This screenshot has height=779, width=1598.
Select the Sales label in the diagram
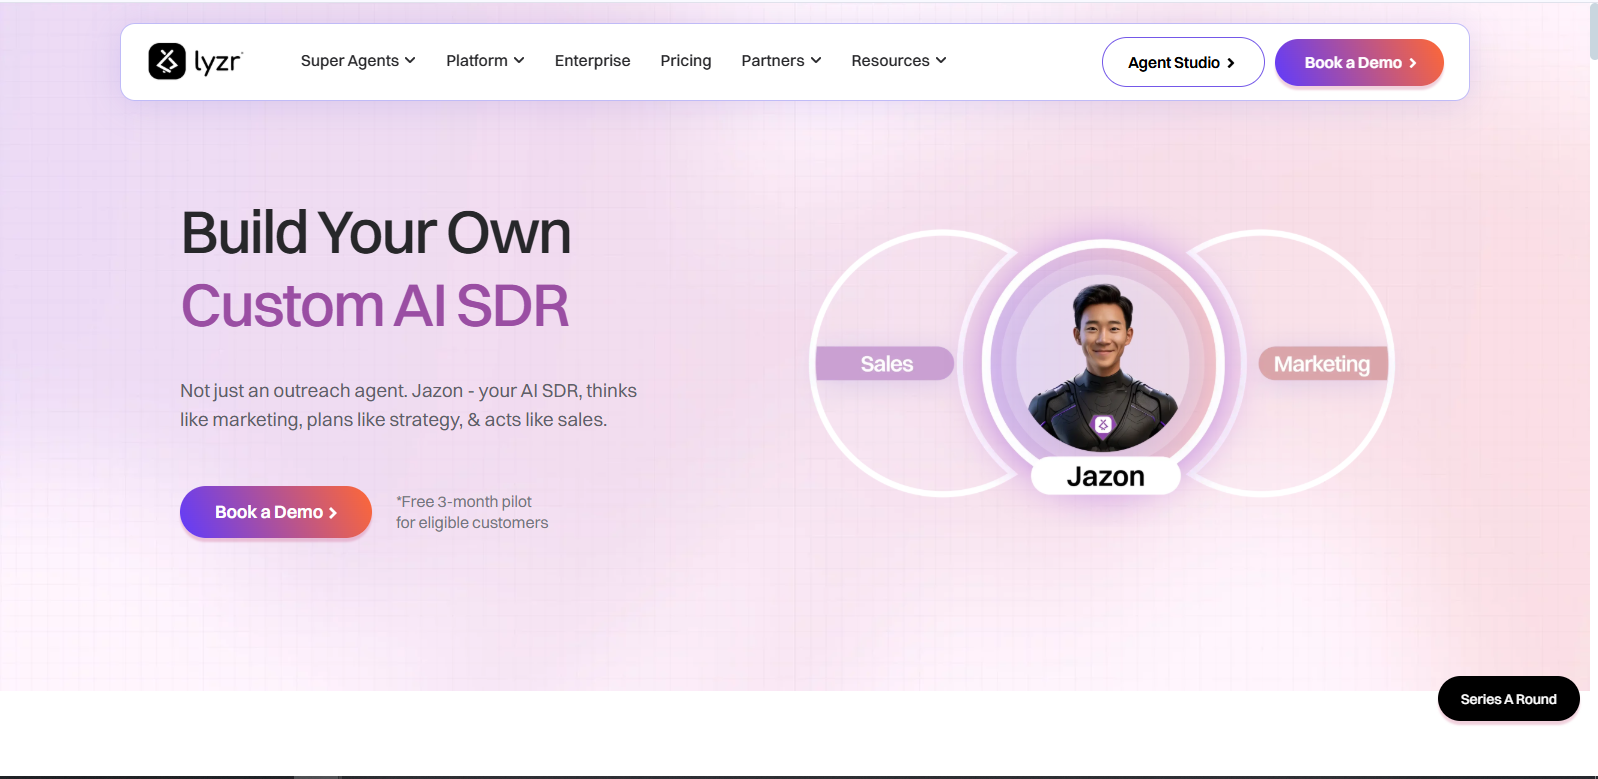(886, 364)
